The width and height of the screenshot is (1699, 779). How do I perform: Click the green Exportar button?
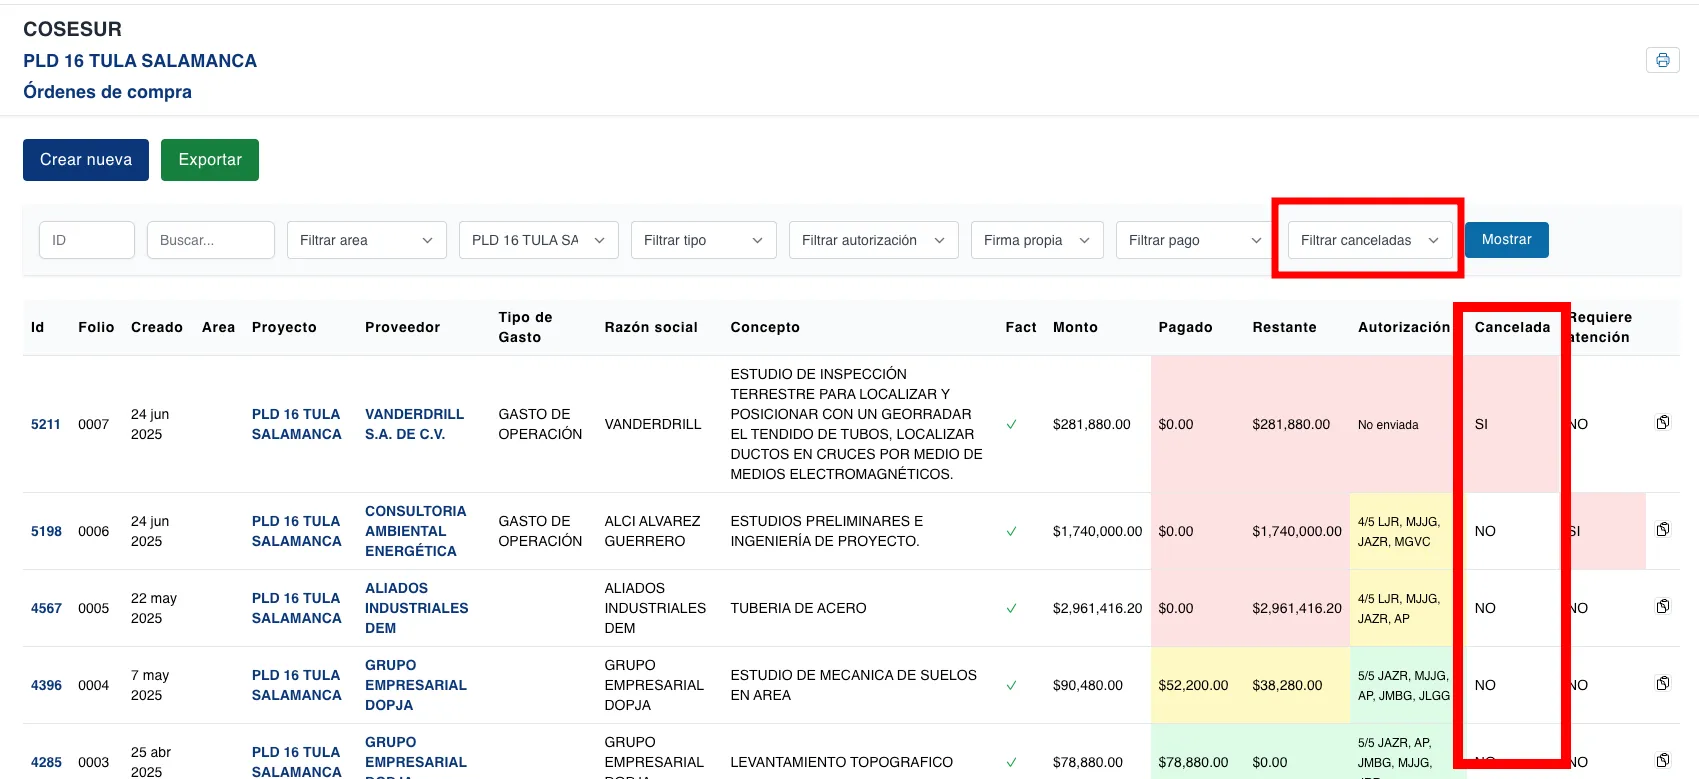210,160
